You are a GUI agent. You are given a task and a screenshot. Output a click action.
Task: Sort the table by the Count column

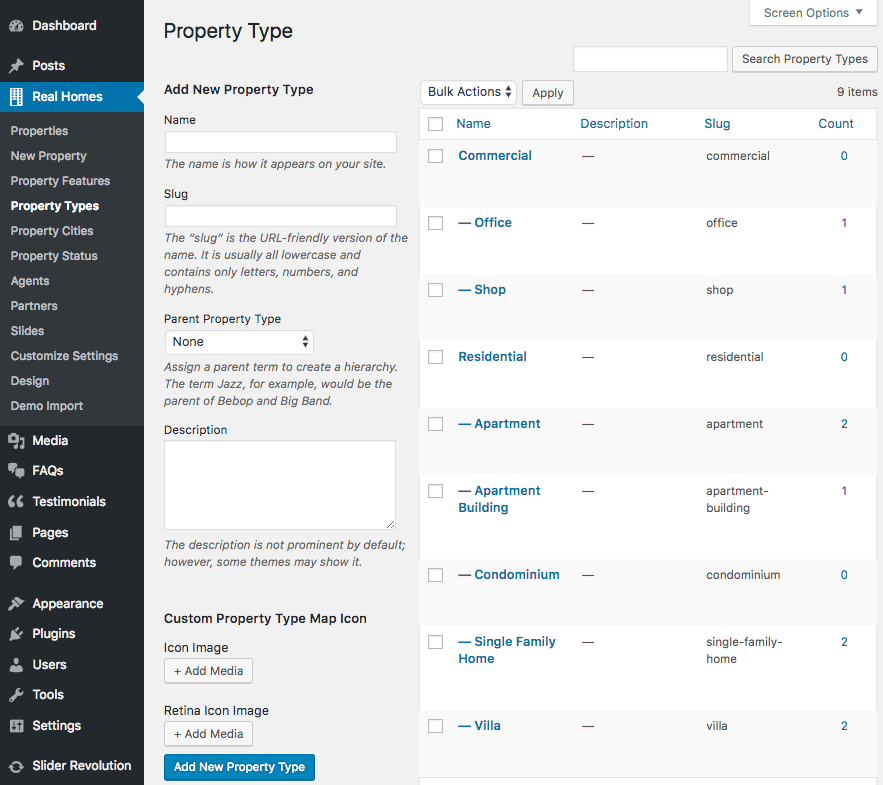(836, 123)
